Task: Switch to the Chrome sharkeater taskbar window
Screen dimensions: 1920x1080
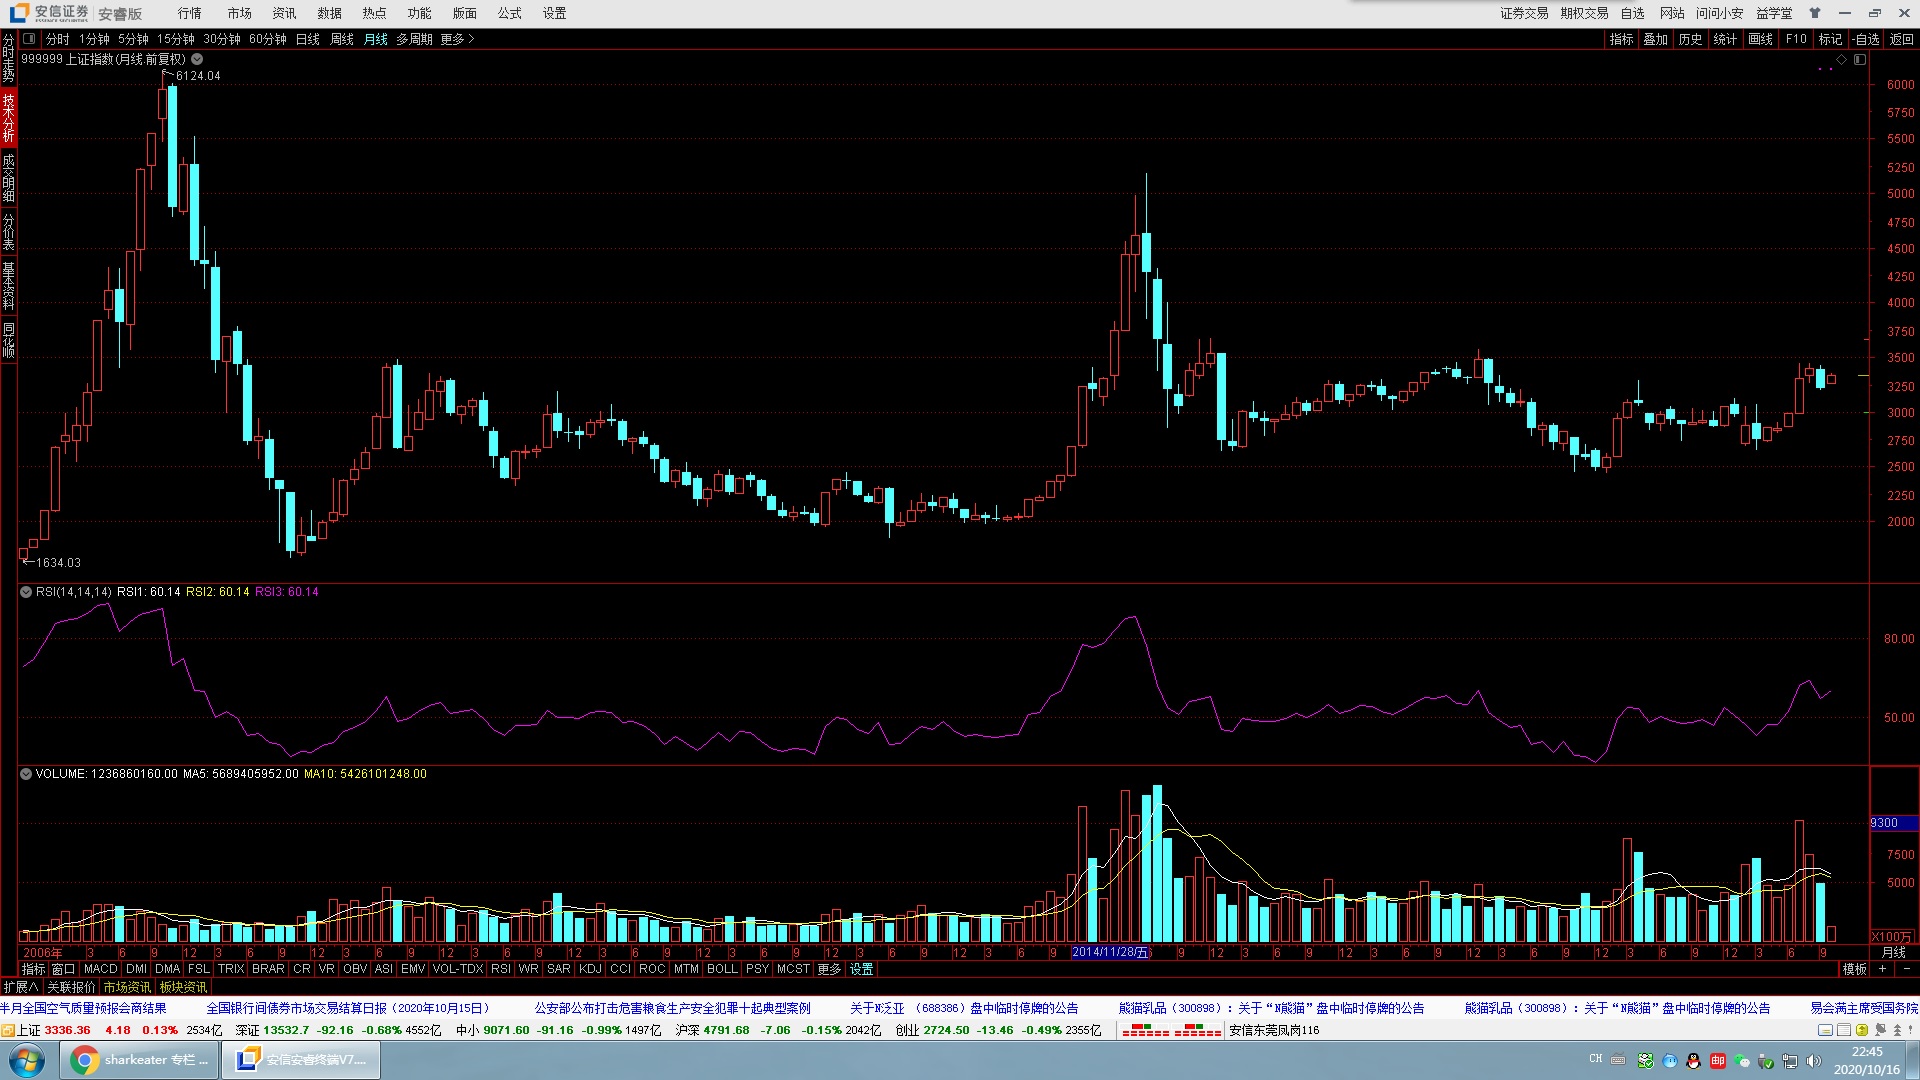Action: click(137, 1060)
